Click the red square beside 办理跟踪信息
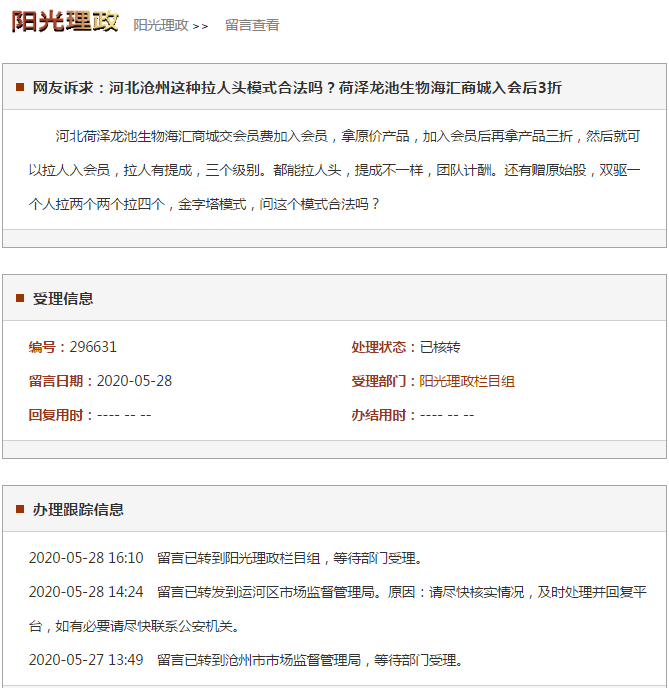Screen dimensions: 669x688 pyautogui.click(x=20, y=509)
